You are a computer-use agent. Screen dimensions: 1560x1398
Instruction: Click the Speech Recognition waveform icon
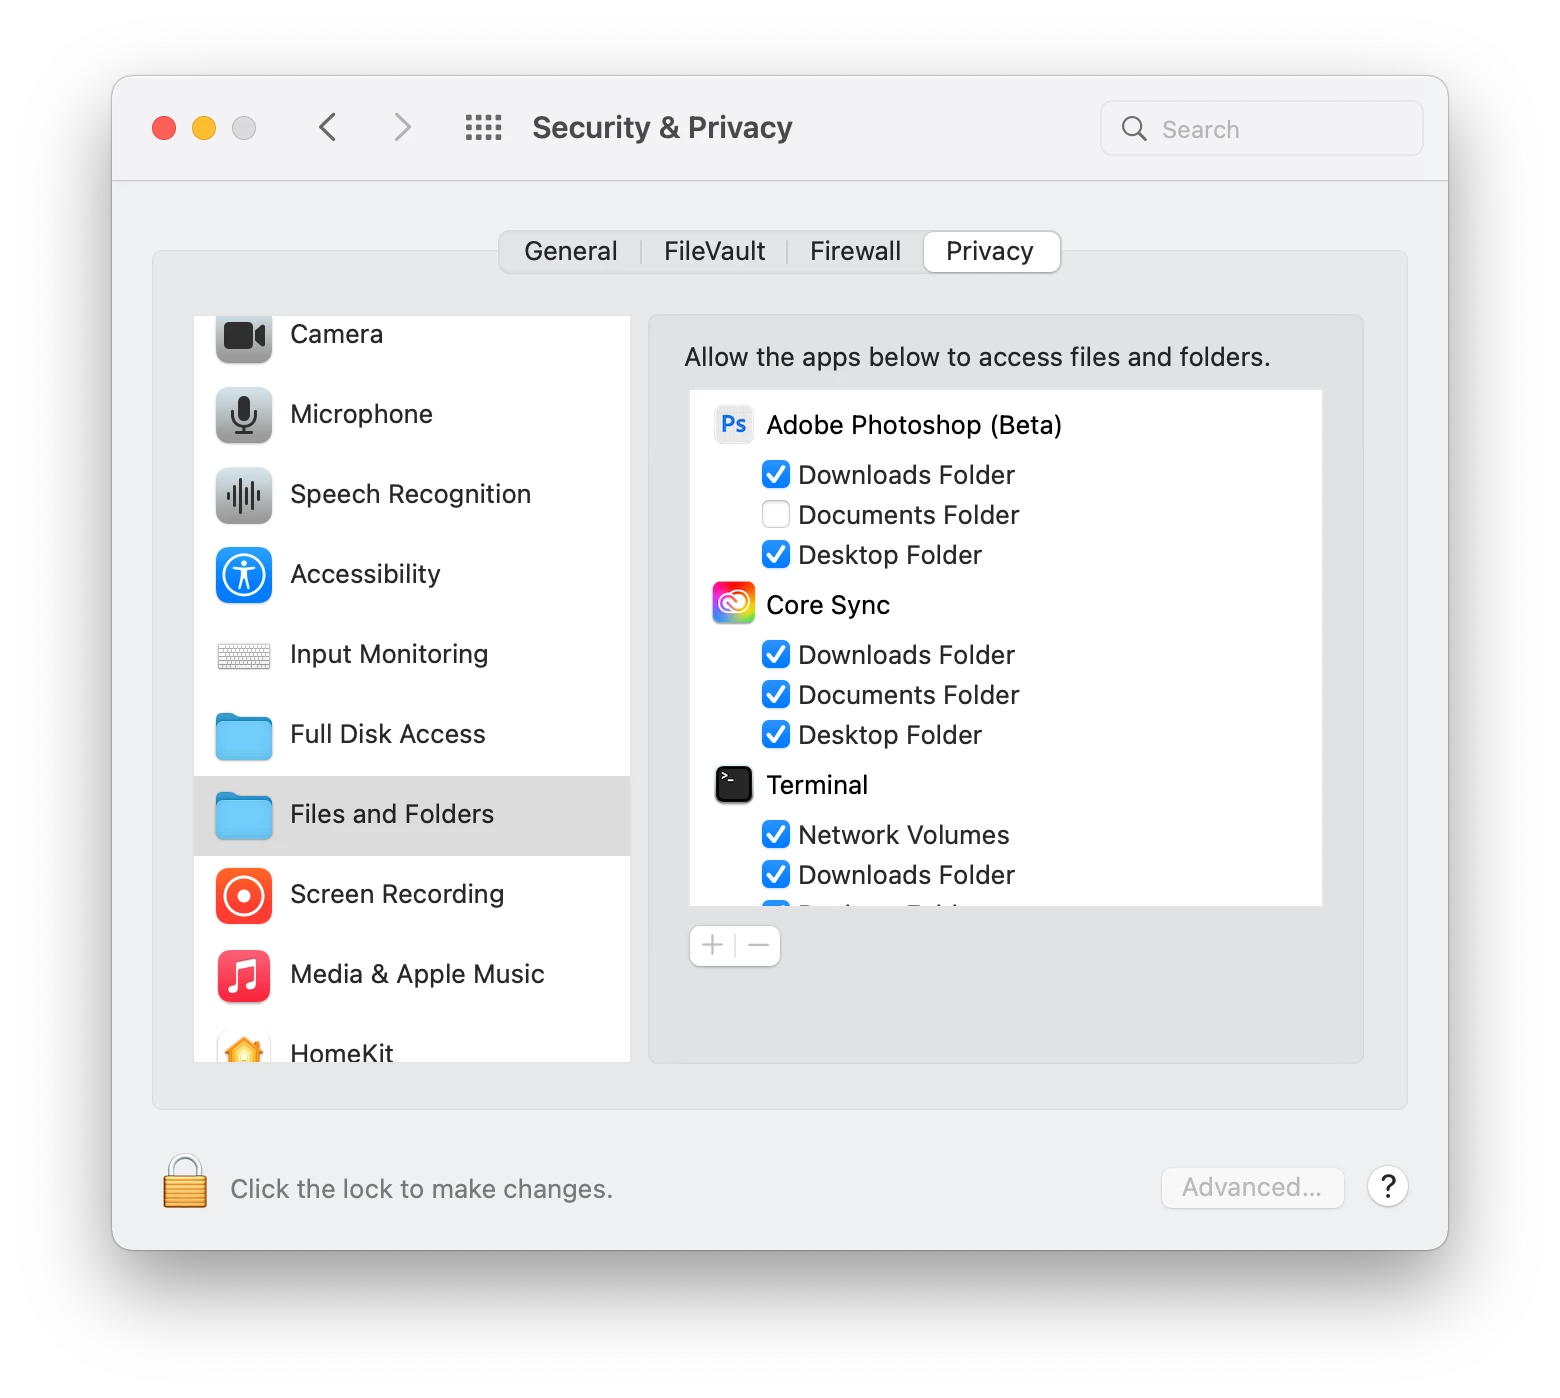tap(244, 495)
